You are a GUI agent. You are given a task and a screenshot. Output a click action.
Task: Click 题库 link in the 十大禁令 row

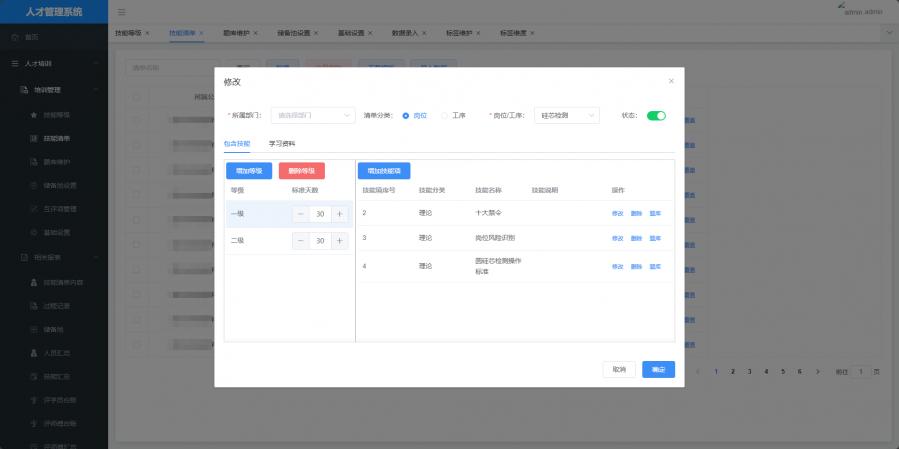click(655, 213)
